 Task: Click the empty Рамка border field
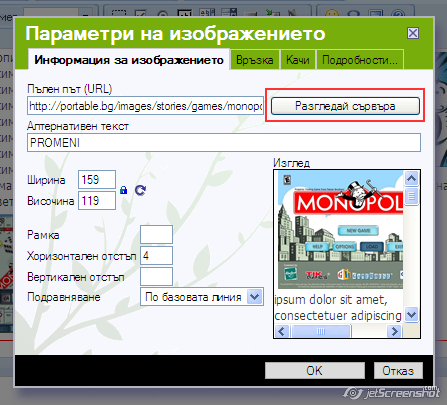point(156,235)
